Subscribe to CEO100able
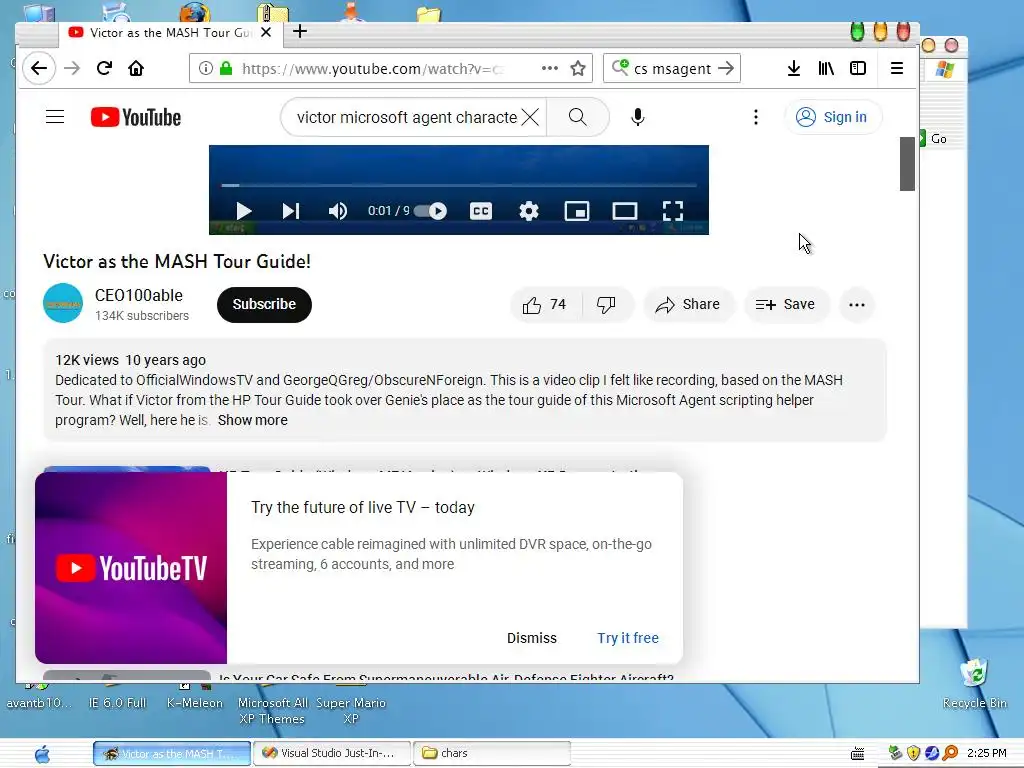The image size is (1024, 768). point(264,304)
